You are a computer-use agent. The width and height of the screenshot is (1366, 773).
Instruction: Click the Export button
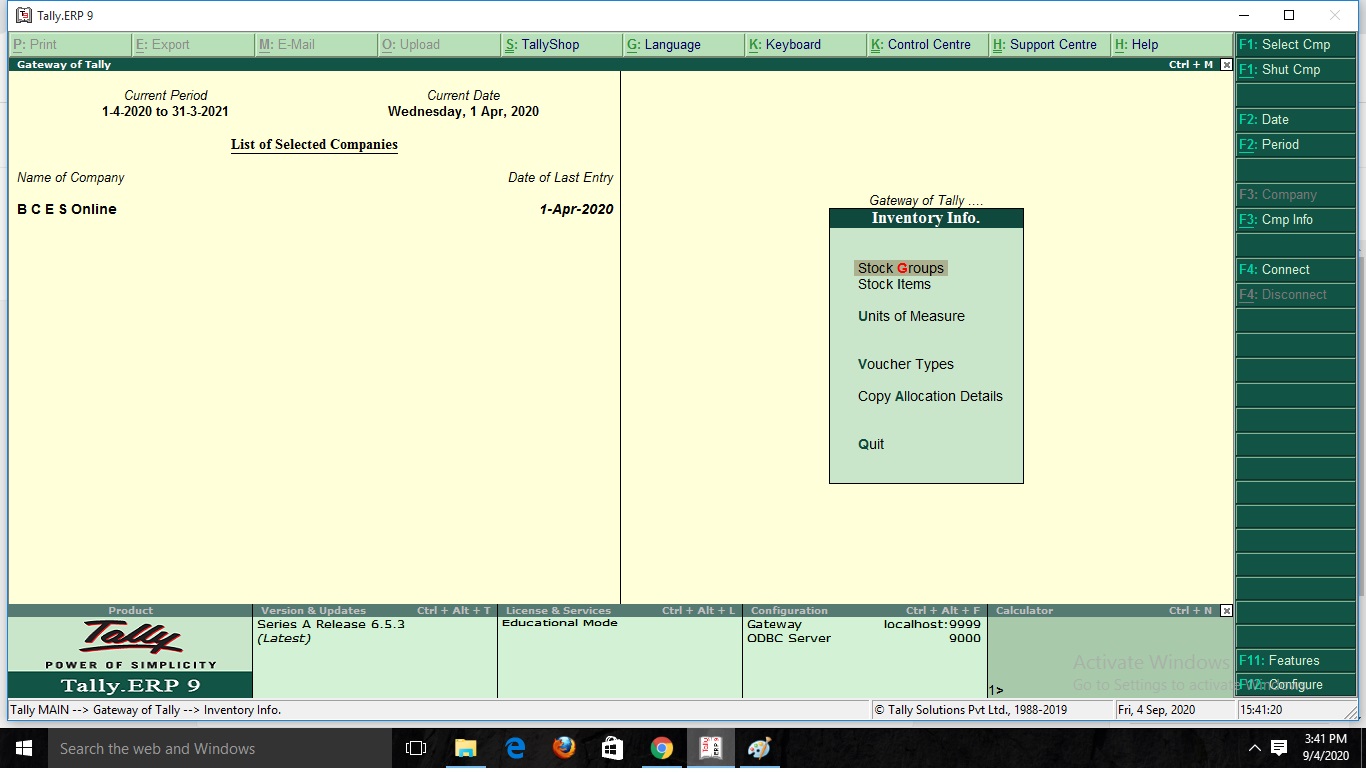(x=193, y=45)
